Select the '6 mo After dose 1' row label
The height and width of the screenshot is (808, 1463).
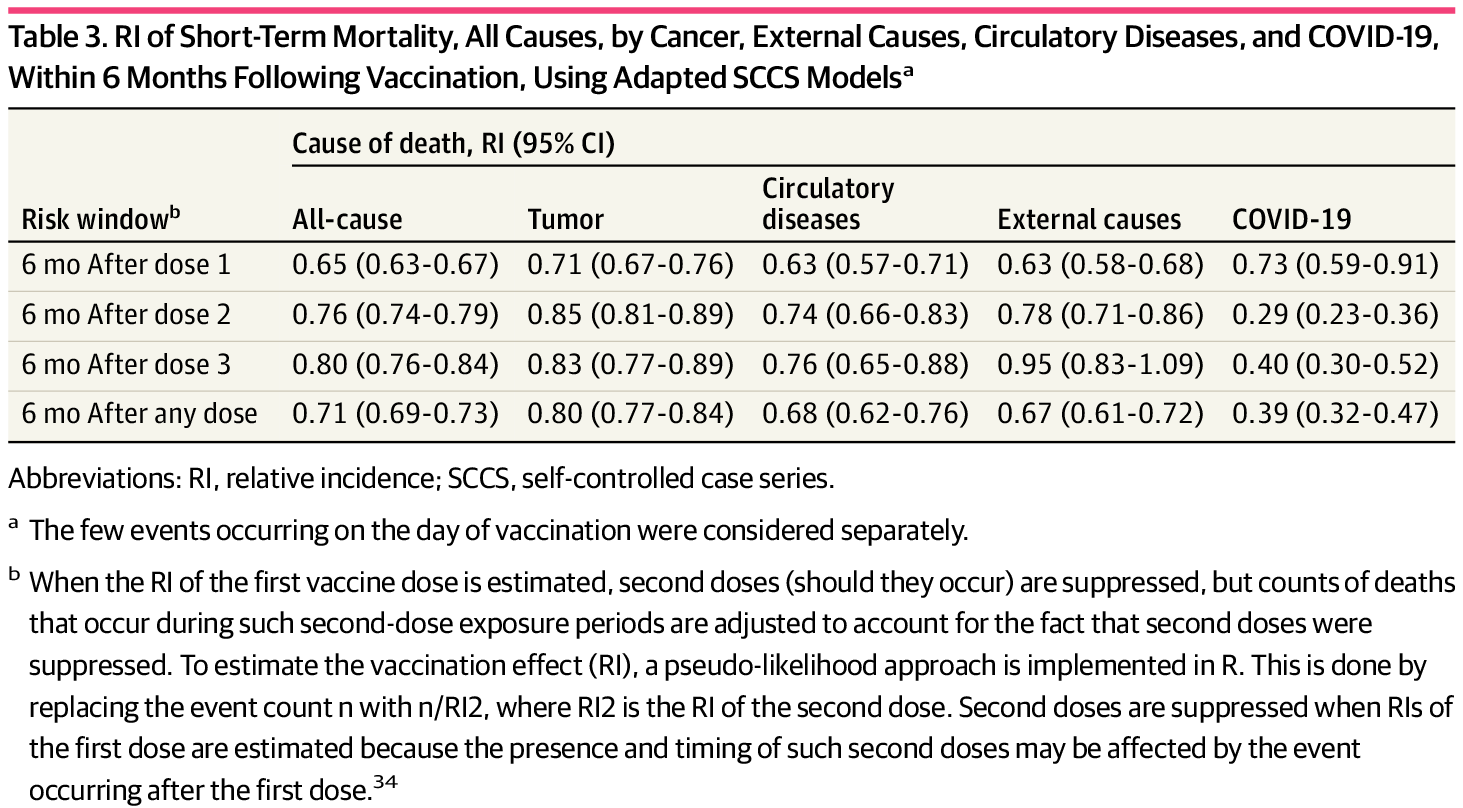tap(127, 265)
